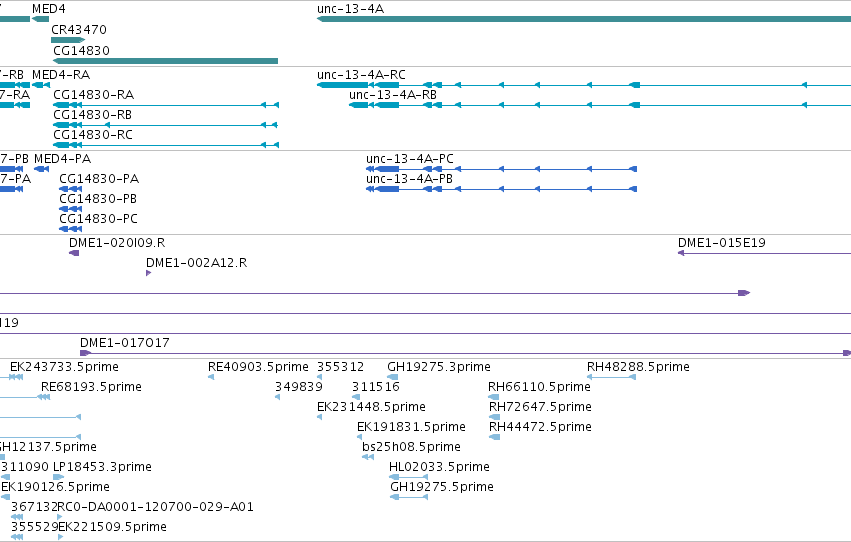Click the 311090 feature label
This screenshot has width=851, height=542.
(25, 467)
